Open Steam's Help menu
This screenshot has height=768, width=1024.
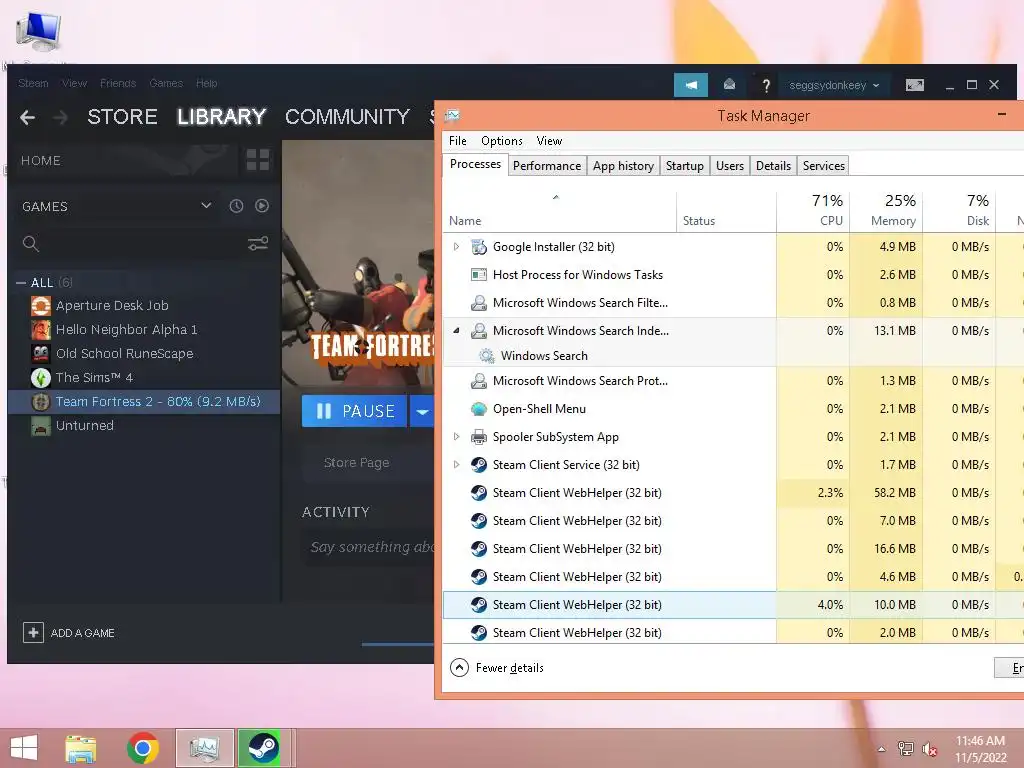[206, 84]
